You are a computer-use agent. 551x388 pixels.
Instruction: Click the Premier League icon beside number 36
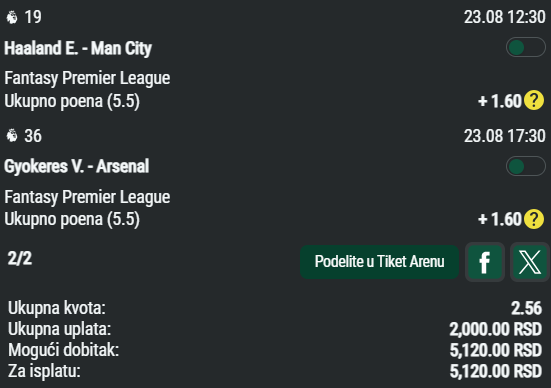[12, 135]
